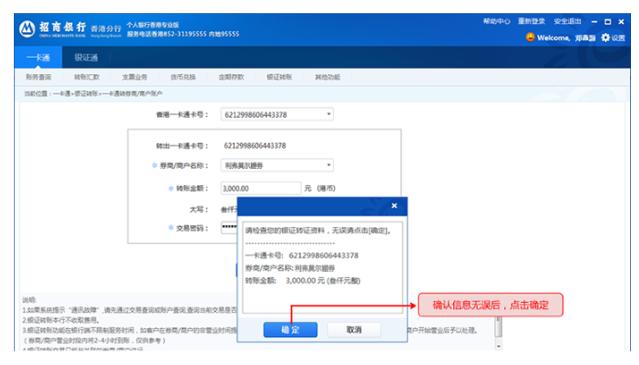Click the service phone number text in header
This screenshot has width=639, height=365.
click(x=183, y=34)
